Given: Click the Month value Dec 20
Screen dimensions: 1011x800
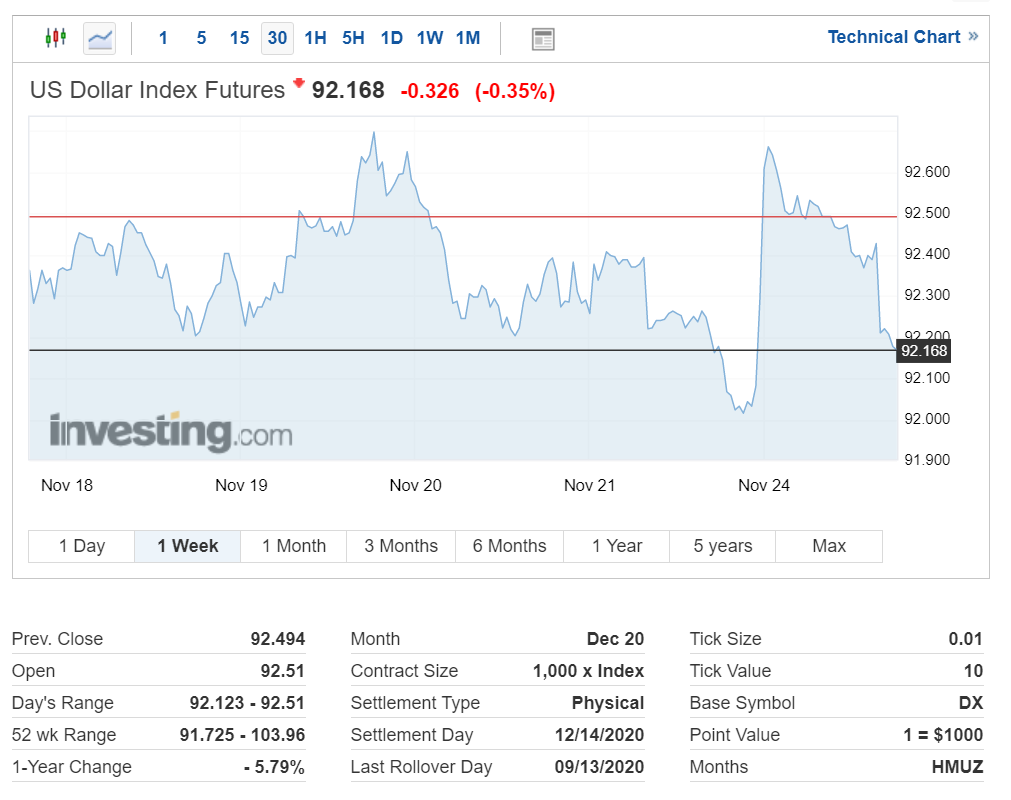Looking at the screenshot, I should tap(615, 639).
